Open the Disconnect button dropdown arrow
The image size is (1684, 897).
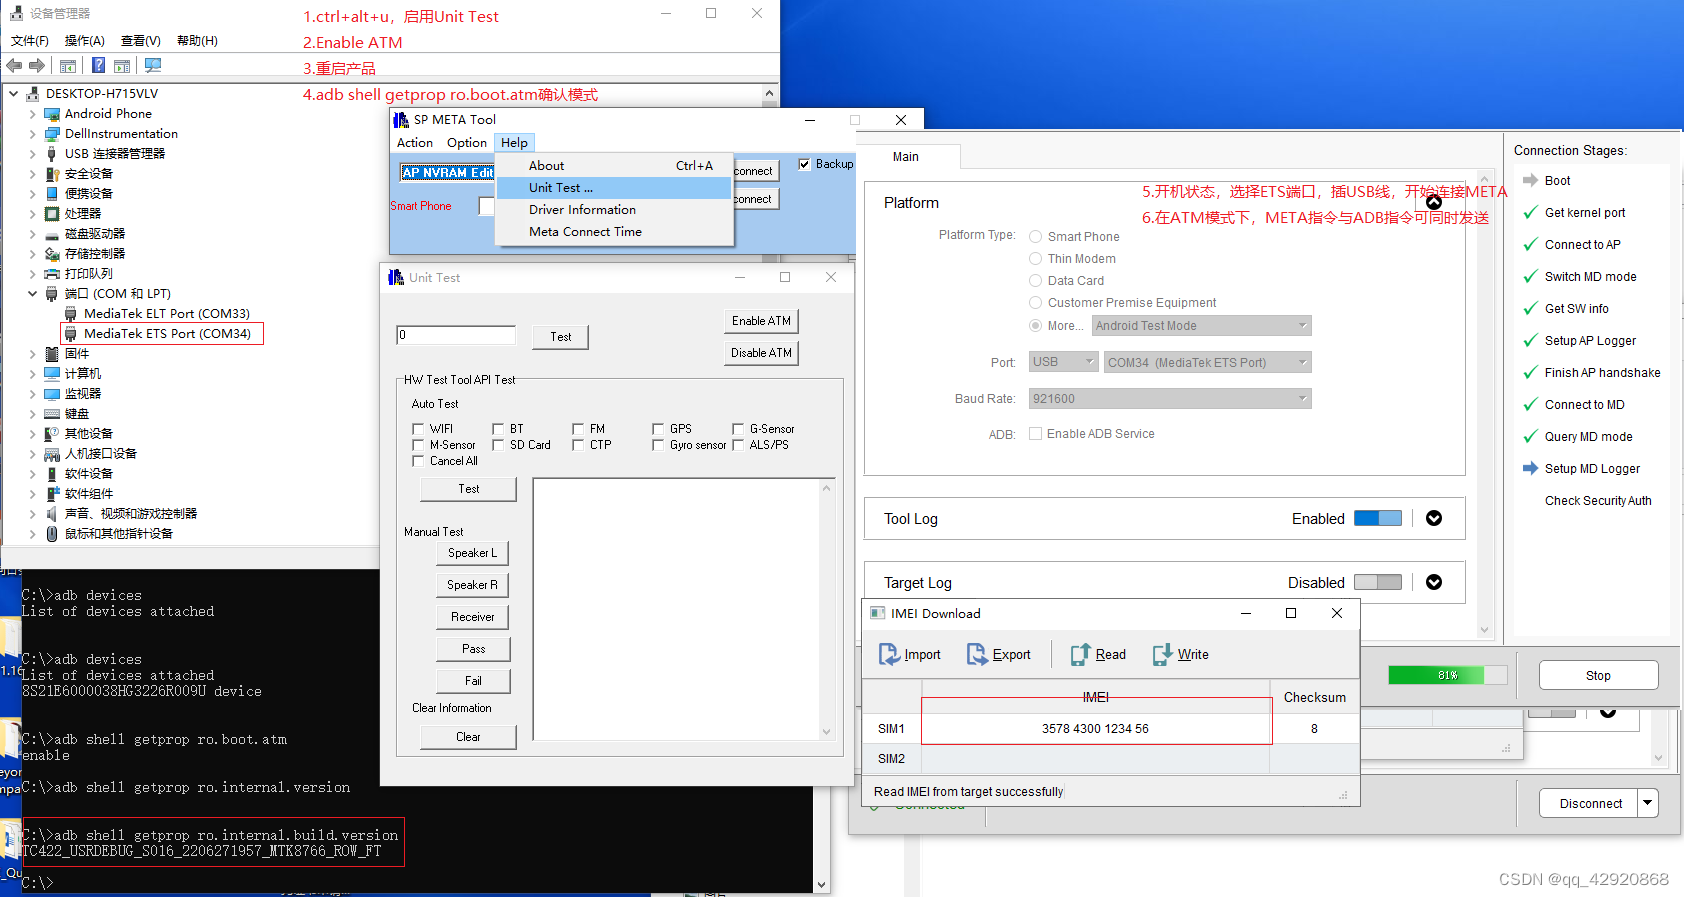tap(1648, 803)
